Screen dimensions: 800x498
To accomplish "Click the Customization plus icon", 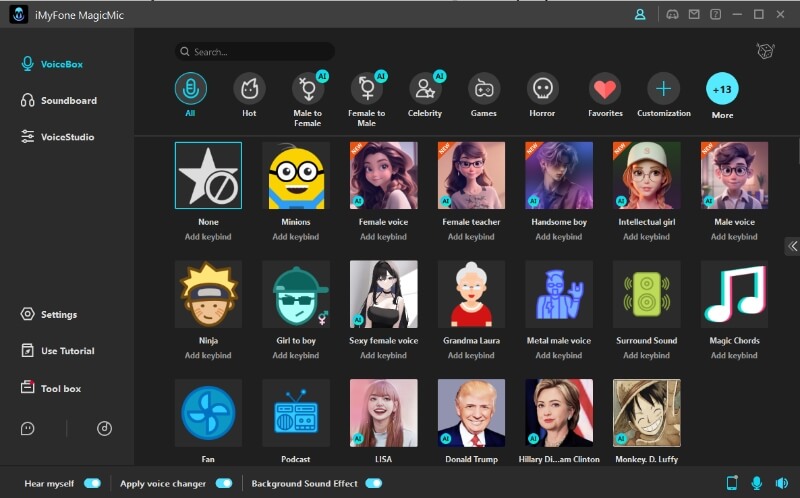I will click(x=663, y=89).
